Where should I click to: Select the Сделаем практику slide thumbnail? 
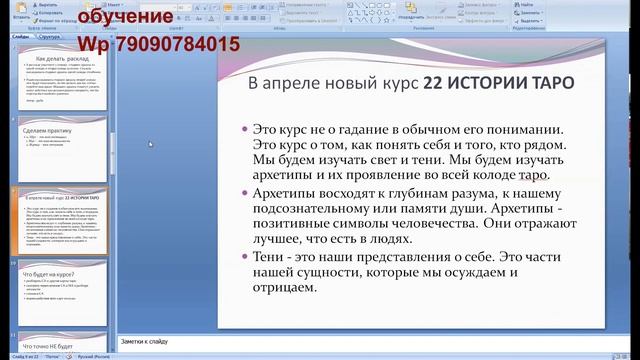tap(62, 149)
